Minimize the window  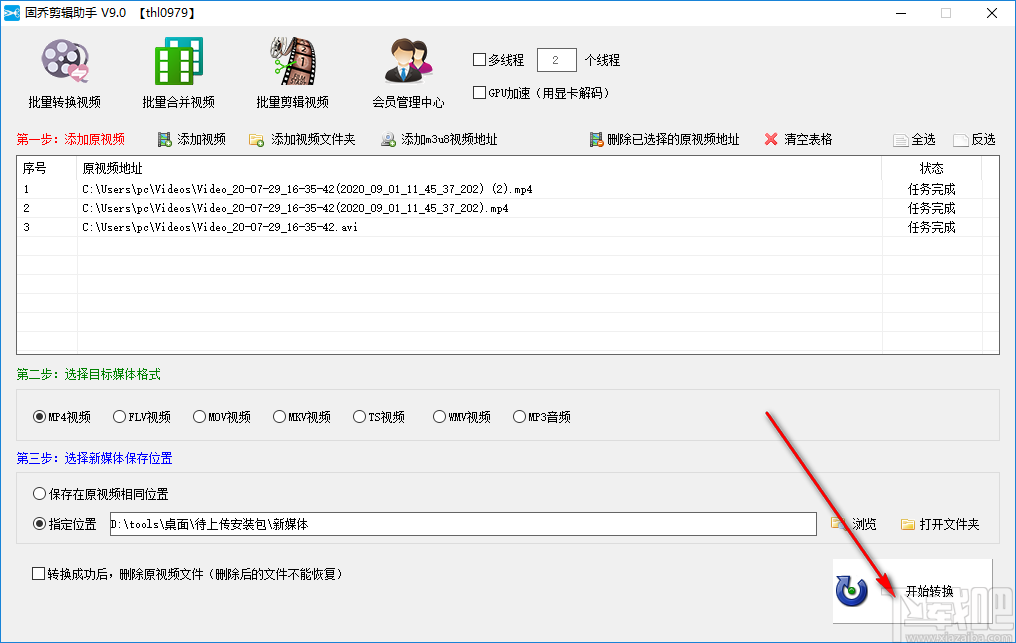[x=901, y=13]
